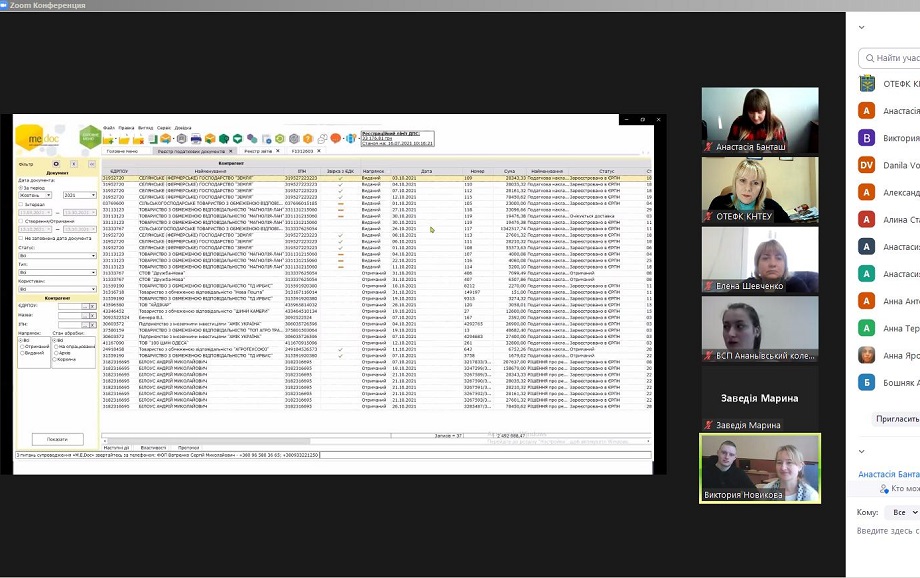The height and width of the screenshot is (578, 920).
Task: Click the orange question mark hexagon help icon
Action: pos(307,139)
